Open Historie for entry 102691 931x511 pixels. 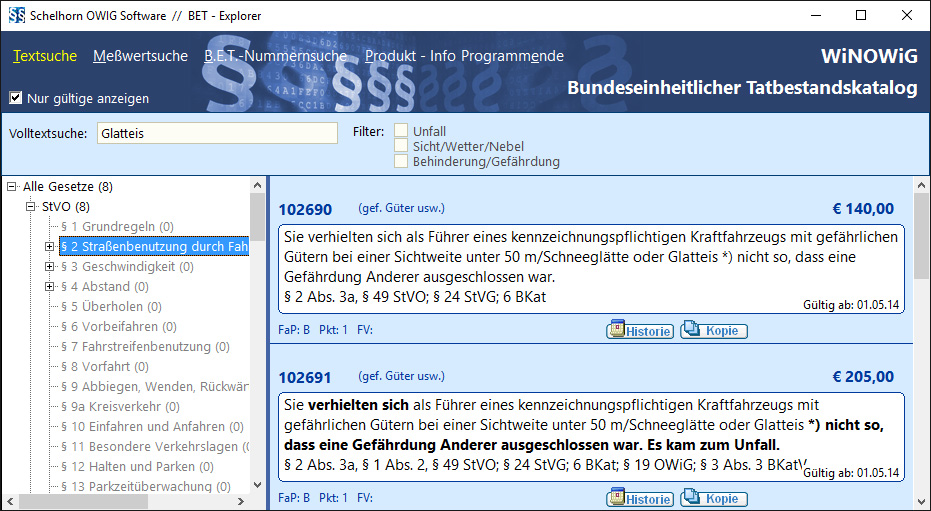click(x=640, y=499)
